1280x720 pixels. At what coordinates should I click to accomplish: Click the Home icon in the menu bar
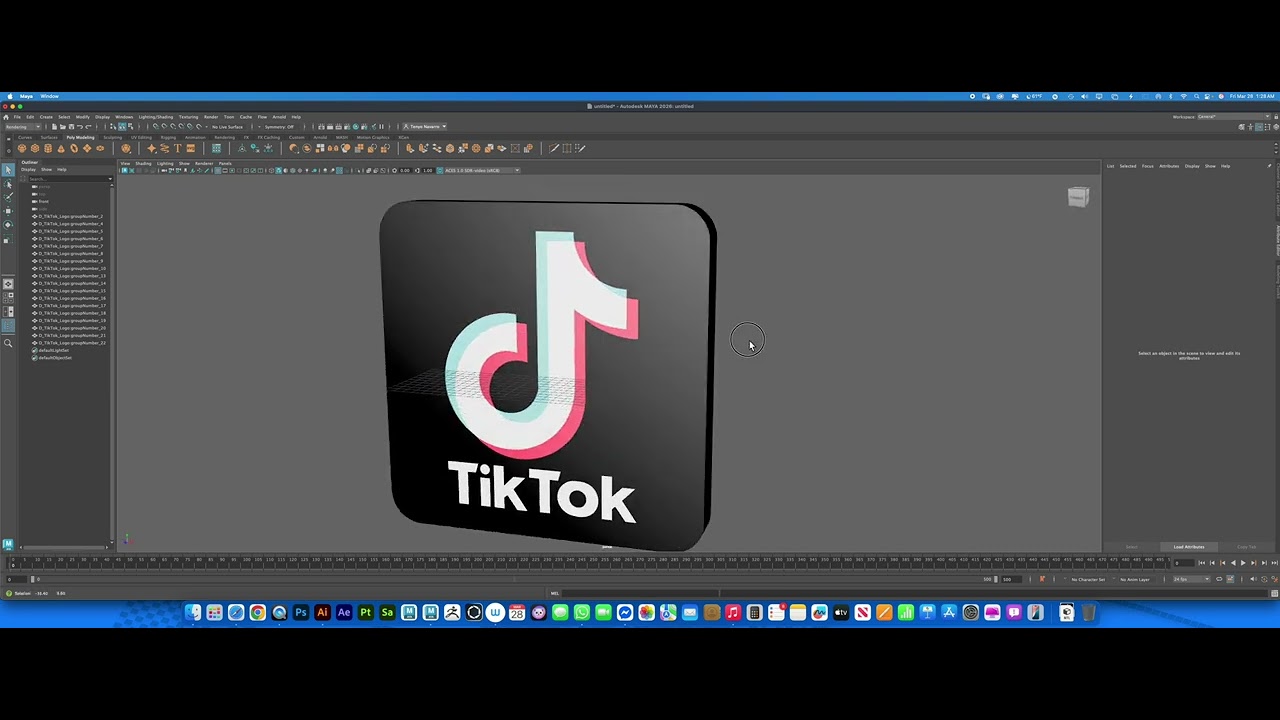[6, 117]
